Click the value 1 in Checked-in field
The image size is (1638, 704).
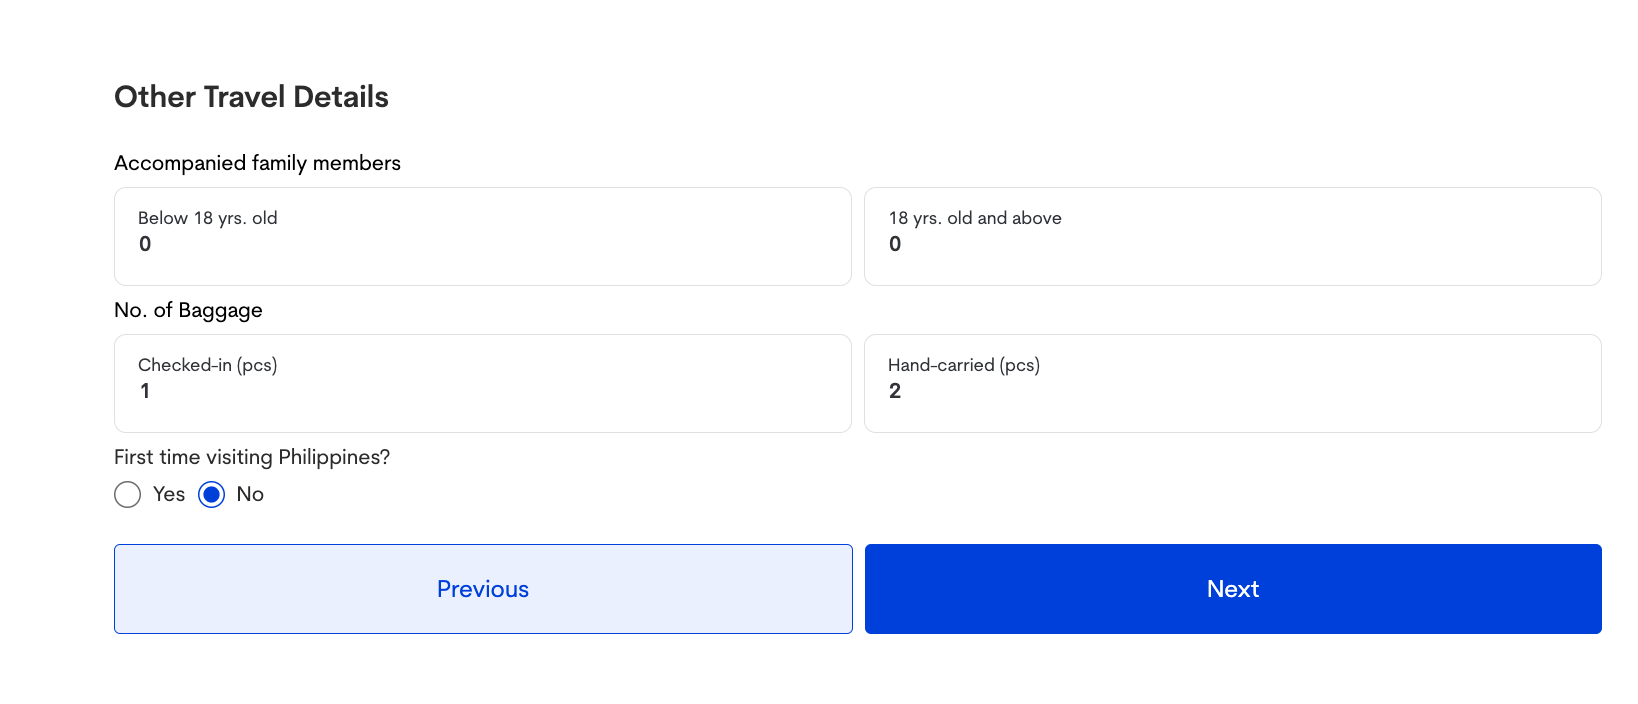(x=145, y=391)
